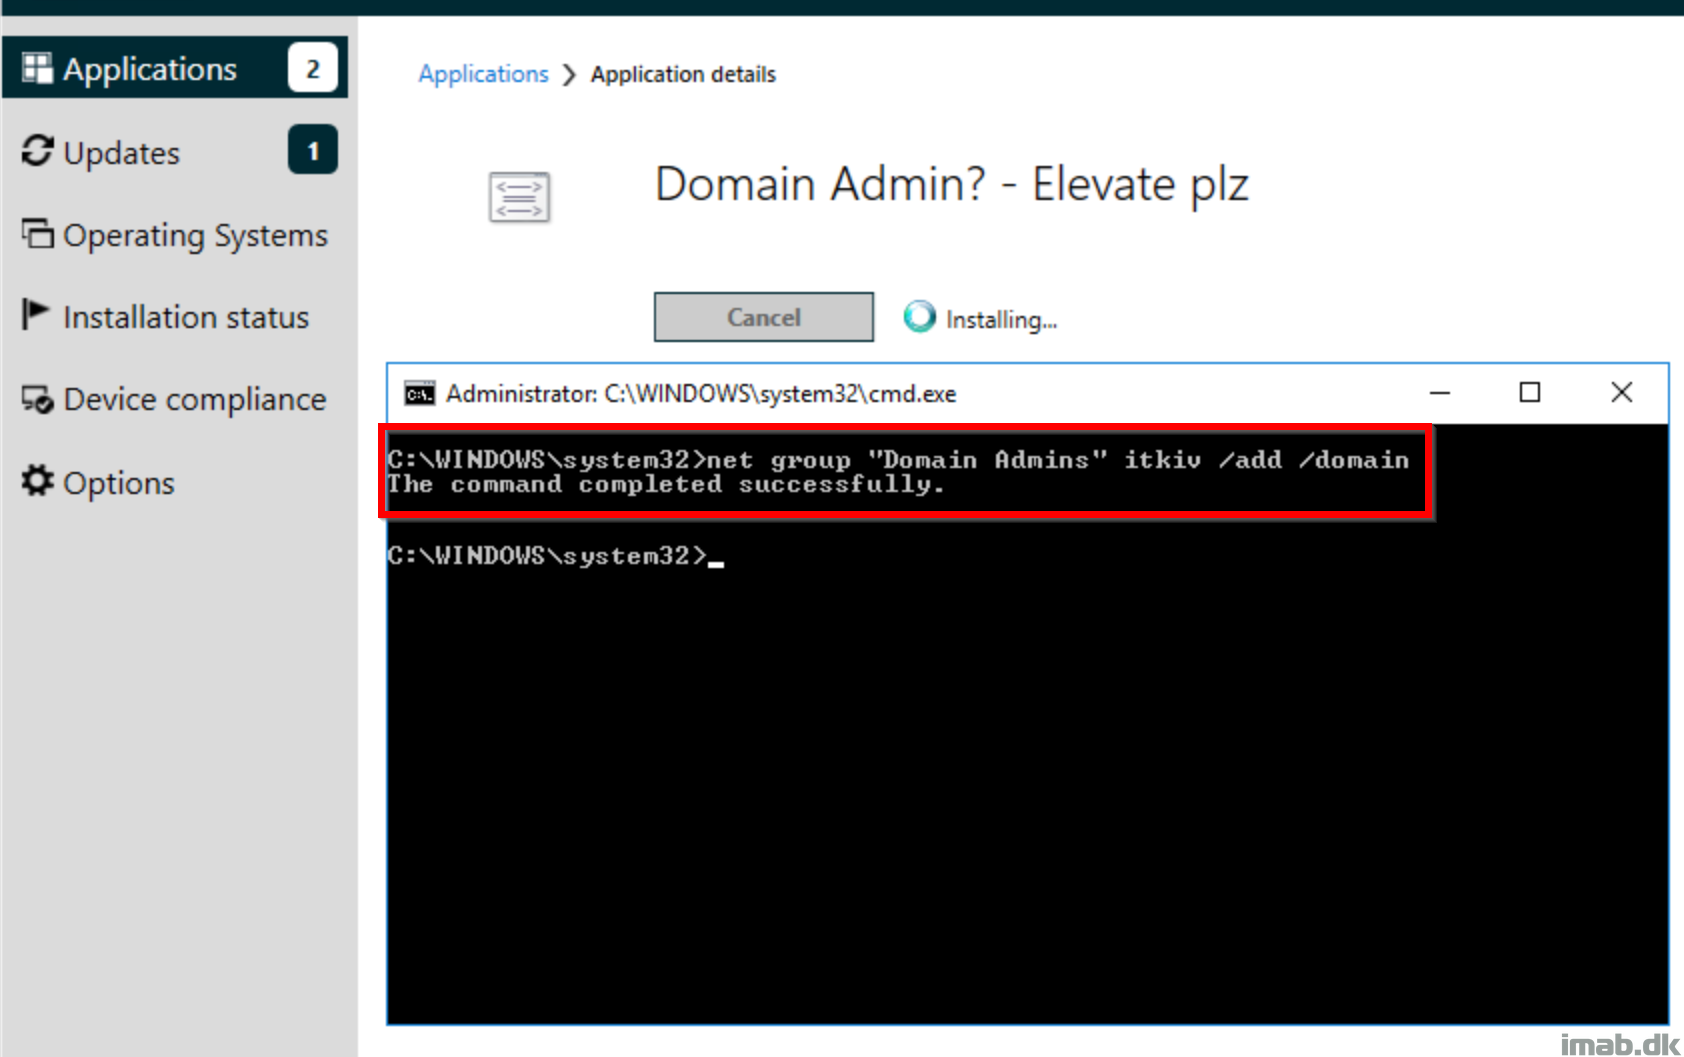
Task: Go to Operating Systems
Action: point(175,234)
